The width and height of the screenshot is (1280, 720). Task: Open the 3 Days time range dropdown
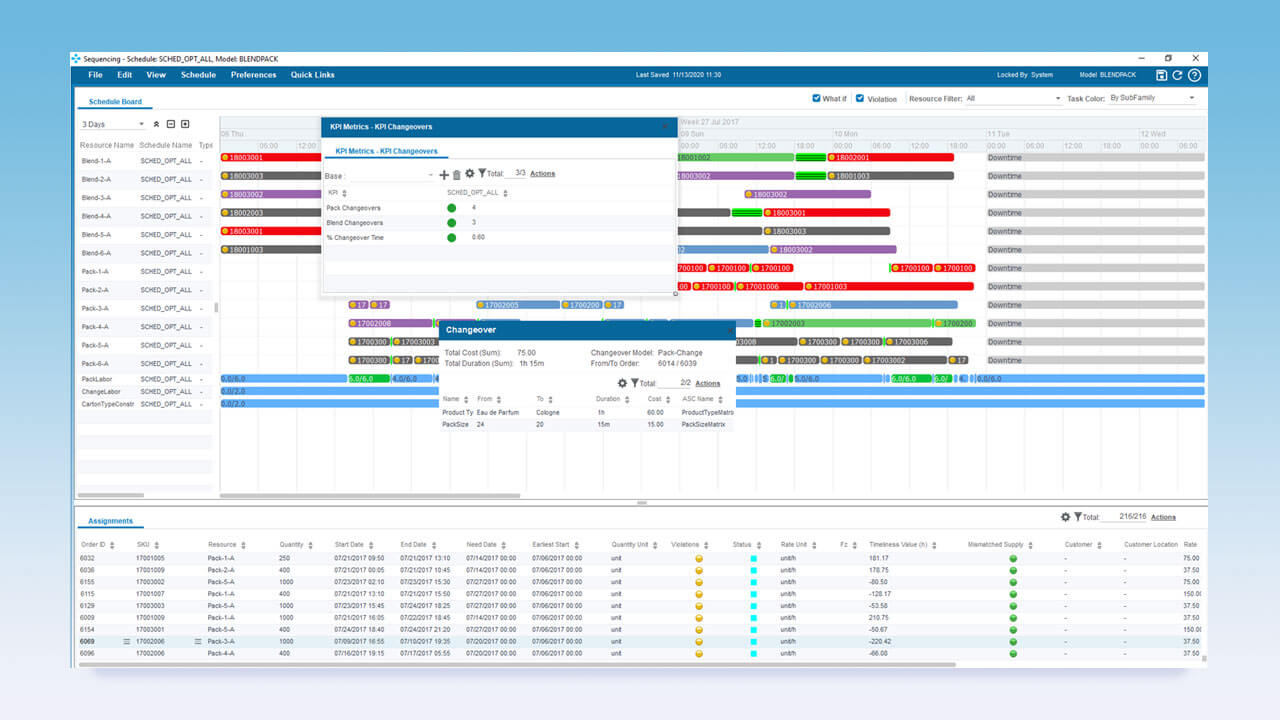pos(113,124)
